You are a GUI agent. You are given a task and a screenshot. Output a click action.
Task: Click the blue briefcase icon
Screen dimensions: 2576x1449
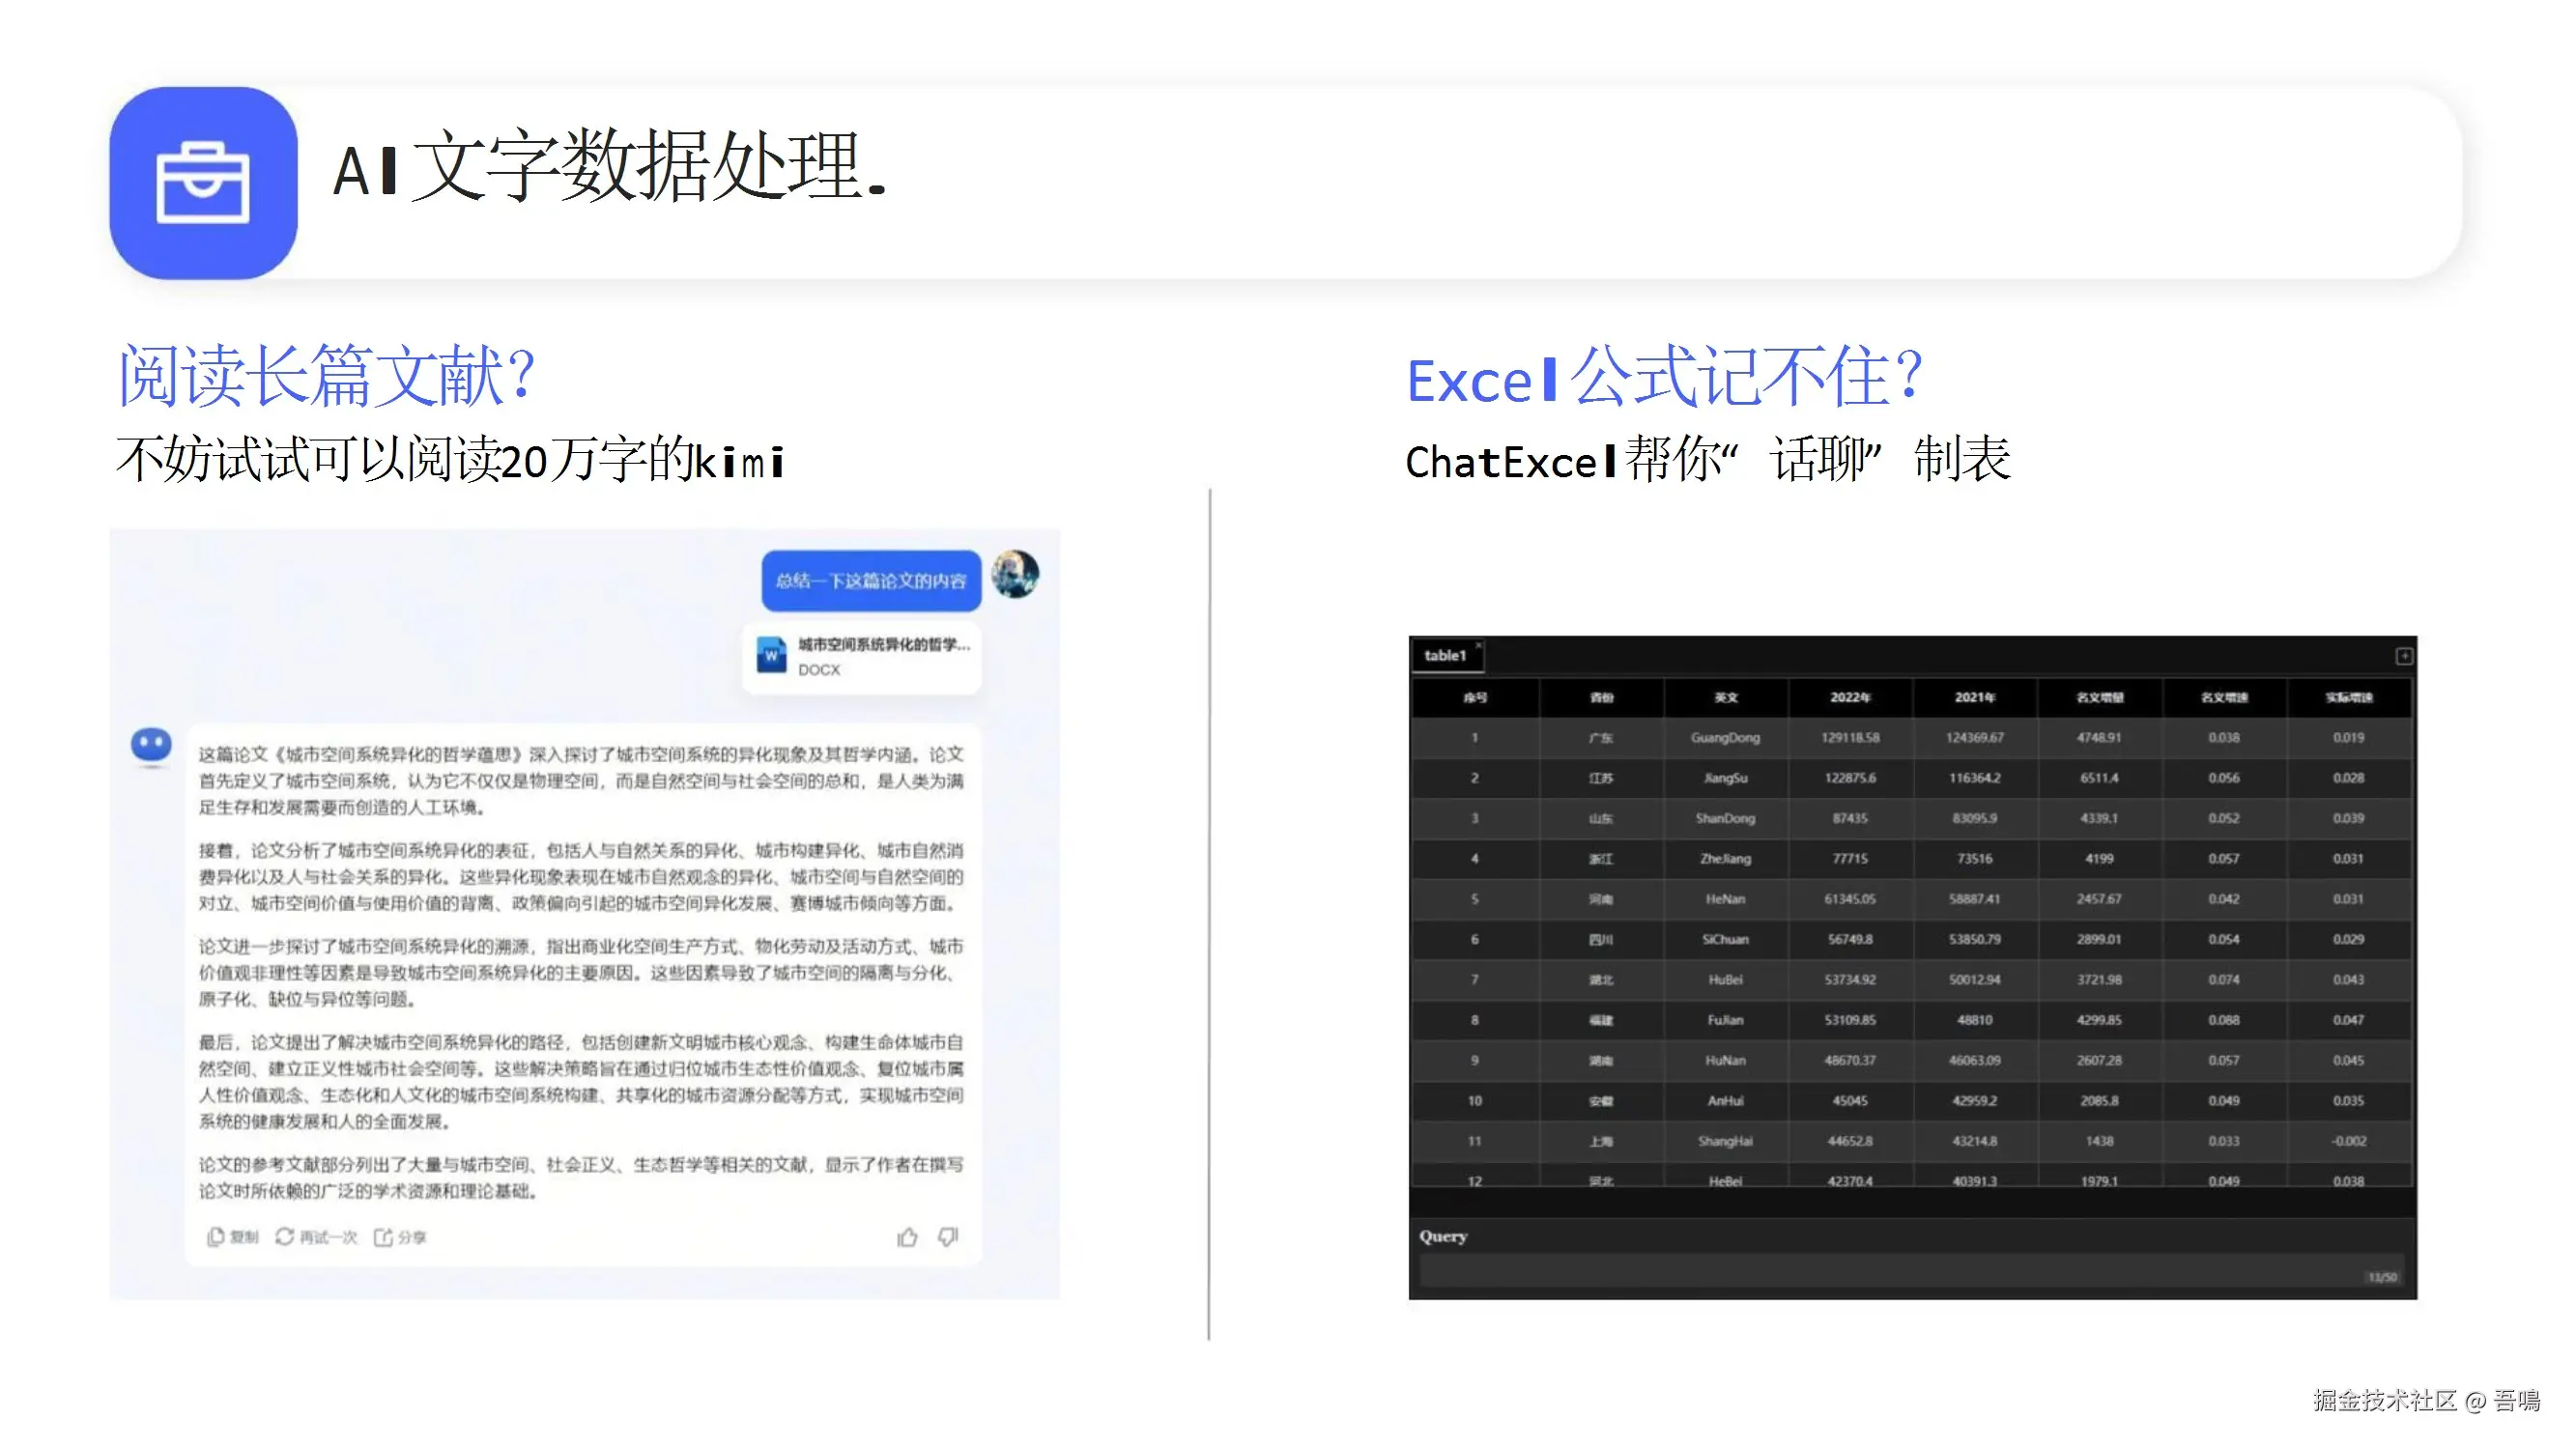(203, 183)
